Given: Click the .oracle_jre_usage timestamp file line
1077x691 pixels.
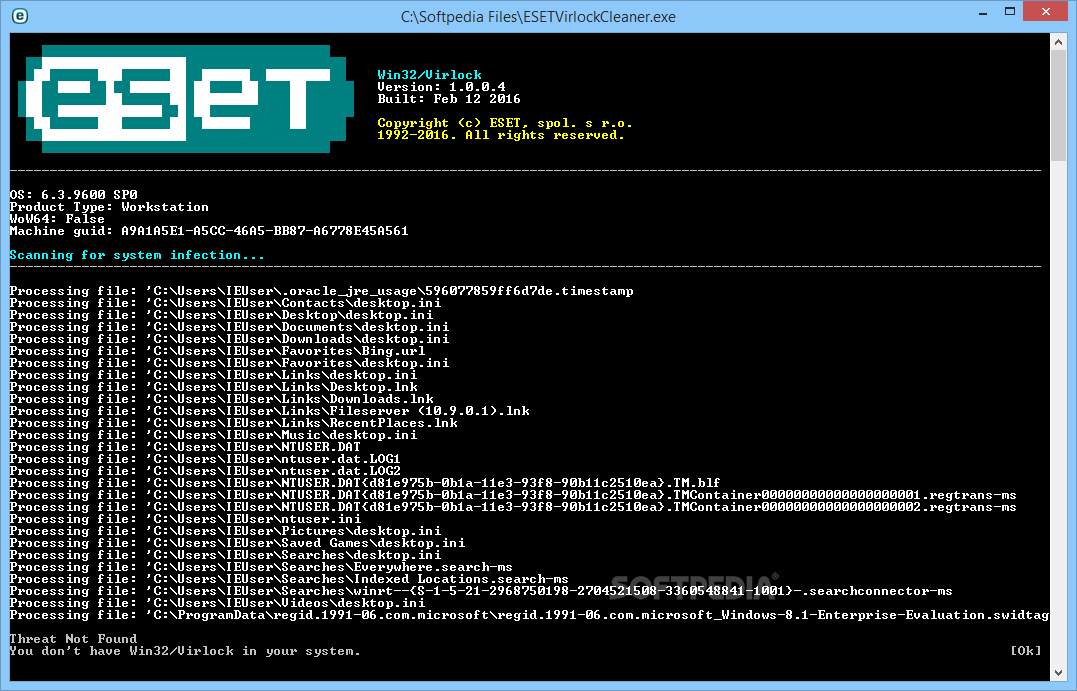Looking at the screenshot, I should tap(321, 291).
